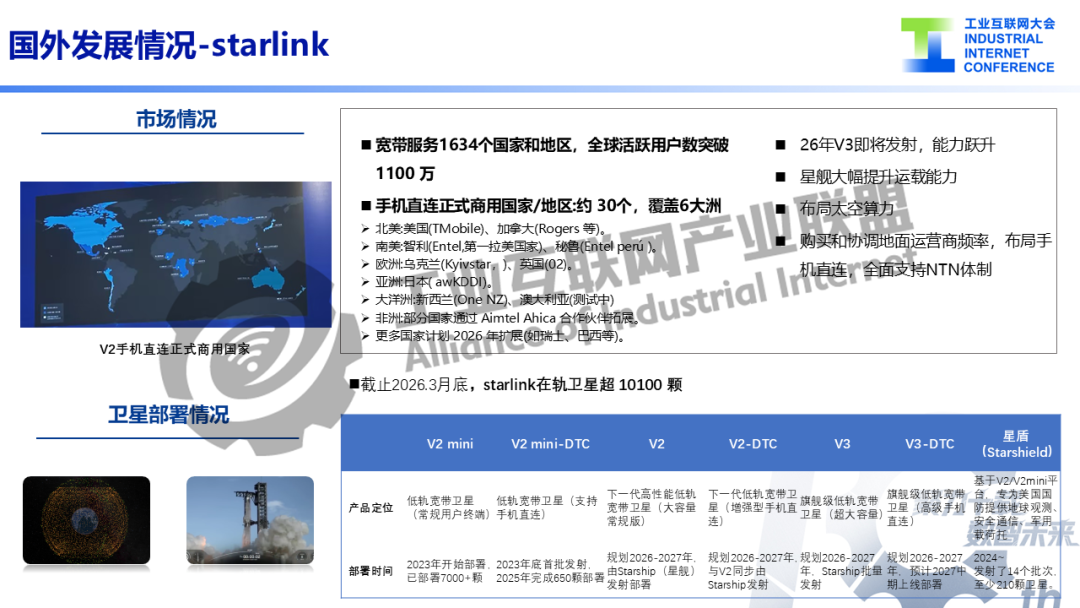Screen dimensions: 1080x608
Task: Click the '星盾 (Starshield)' column header
Action: tap(1017, 444)
